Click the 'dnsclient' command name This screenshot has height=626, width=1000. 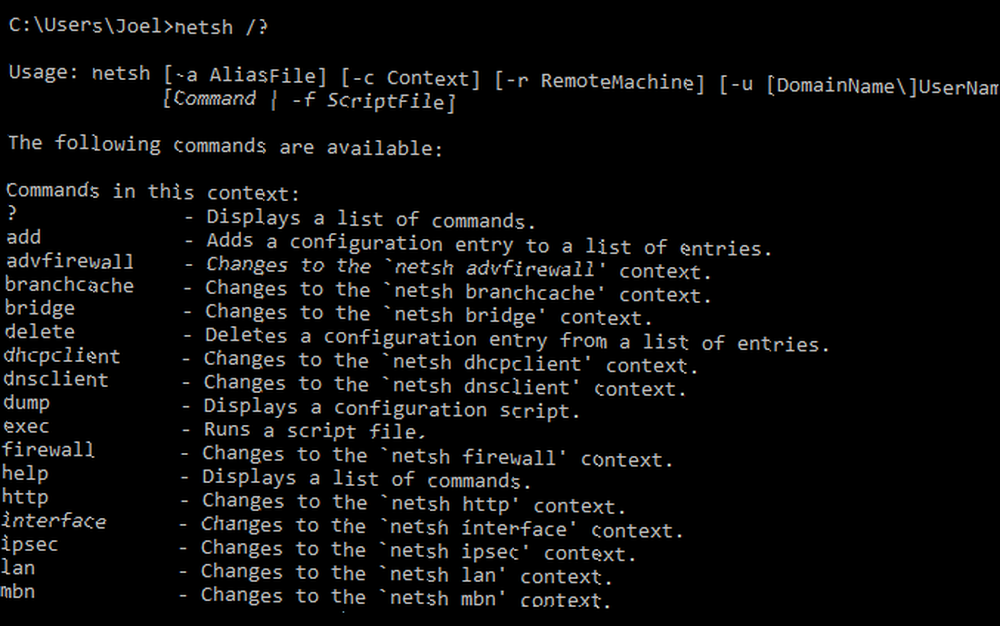coord(56,379)
